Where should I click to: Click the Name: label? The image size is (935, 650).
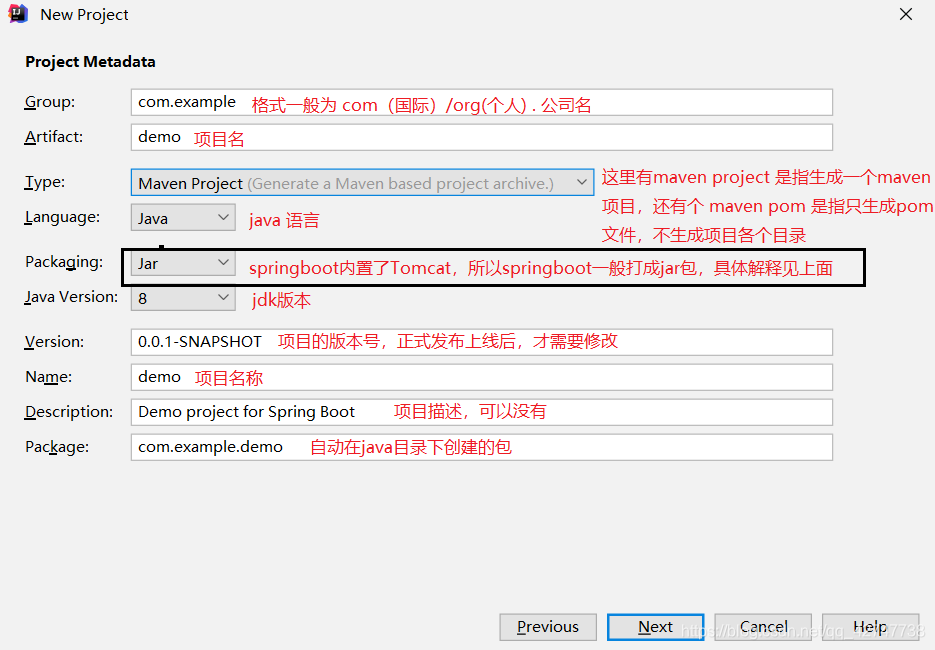pos(48,377)
